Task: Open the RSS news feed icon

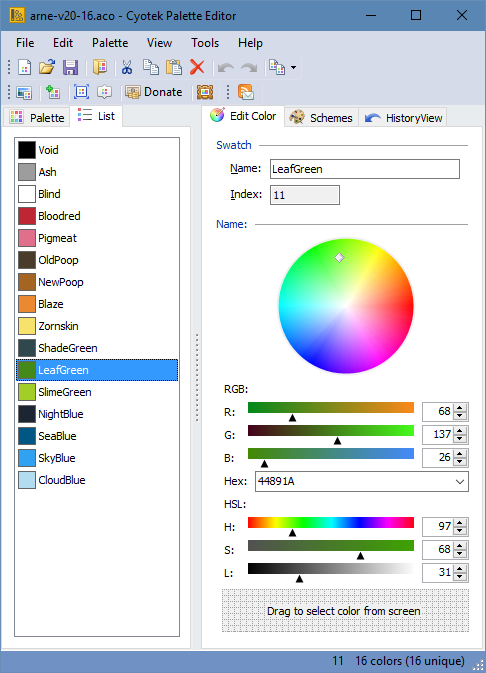Action: tap(246, 92)
